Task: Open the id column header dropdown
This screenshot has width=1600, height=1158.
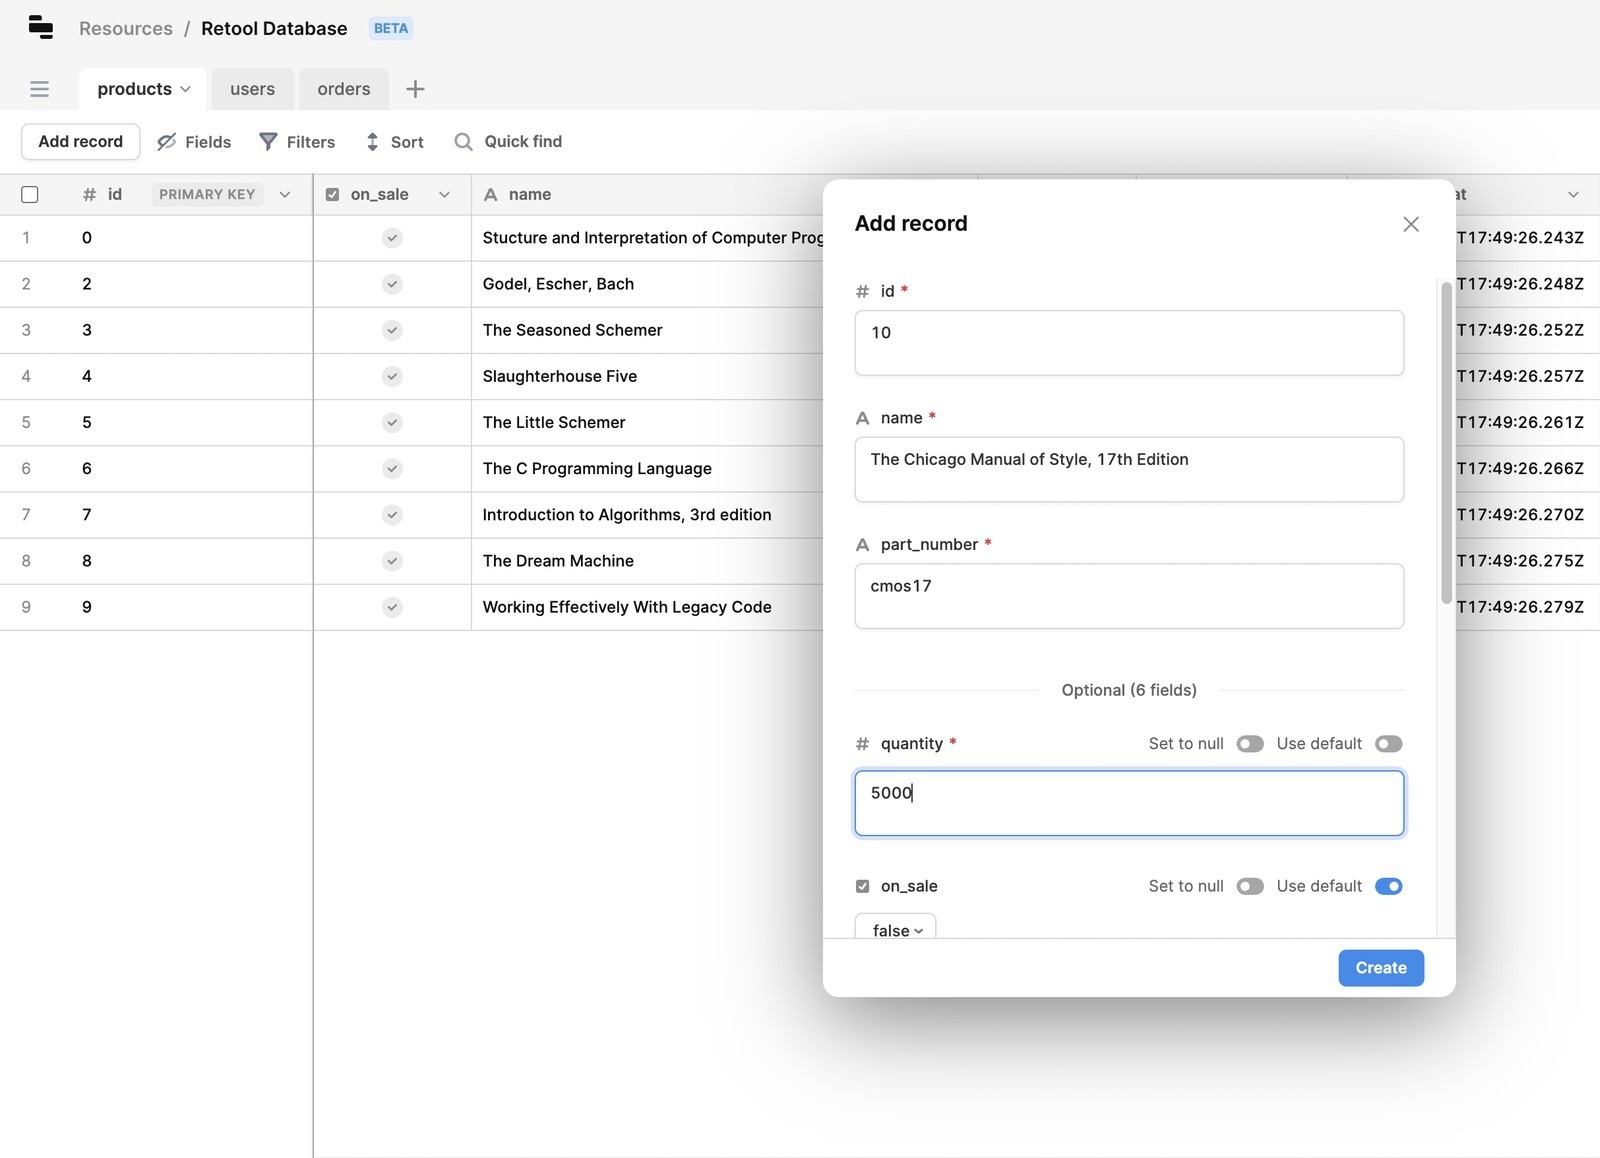Action: 285,195
